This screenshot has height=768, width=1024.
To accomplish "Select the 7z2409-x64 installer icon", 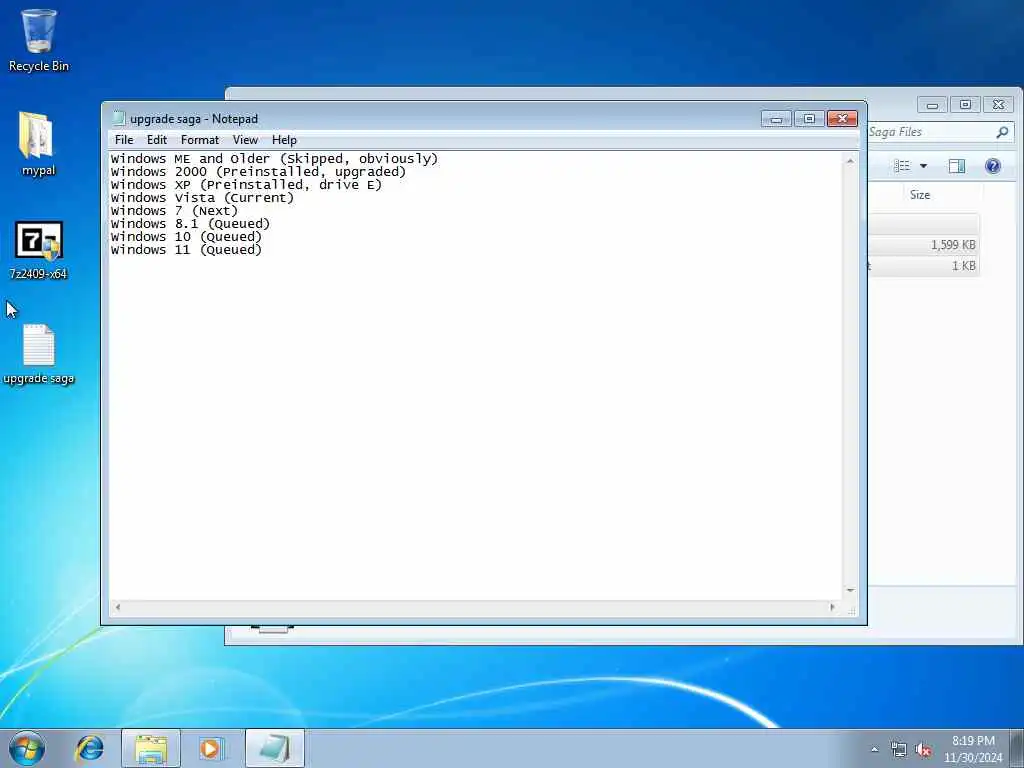I will point(39,250).
